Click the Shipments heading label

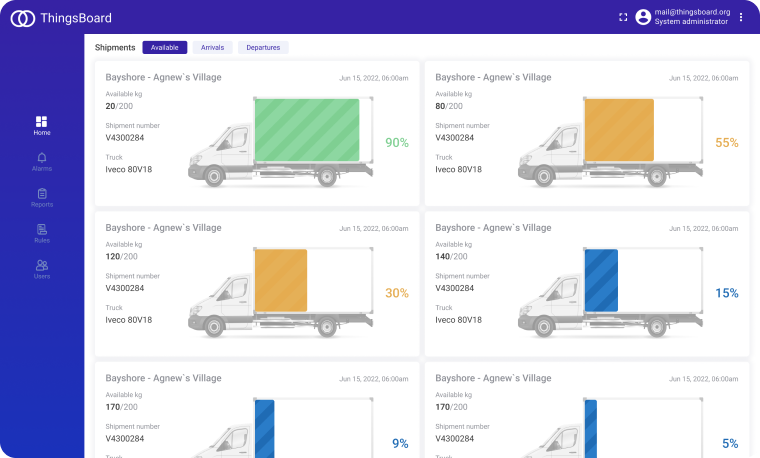click(115, 47)
